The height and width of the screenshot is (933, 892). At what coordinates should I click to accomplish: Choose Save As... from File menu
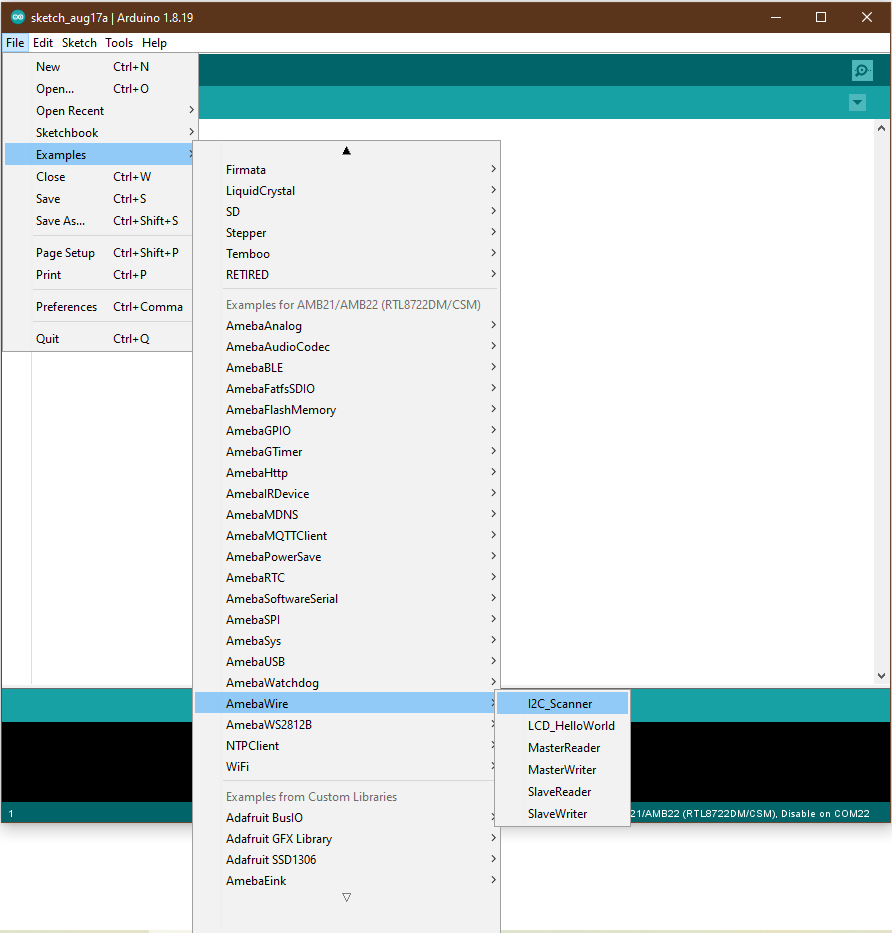(x=99, y=221)
